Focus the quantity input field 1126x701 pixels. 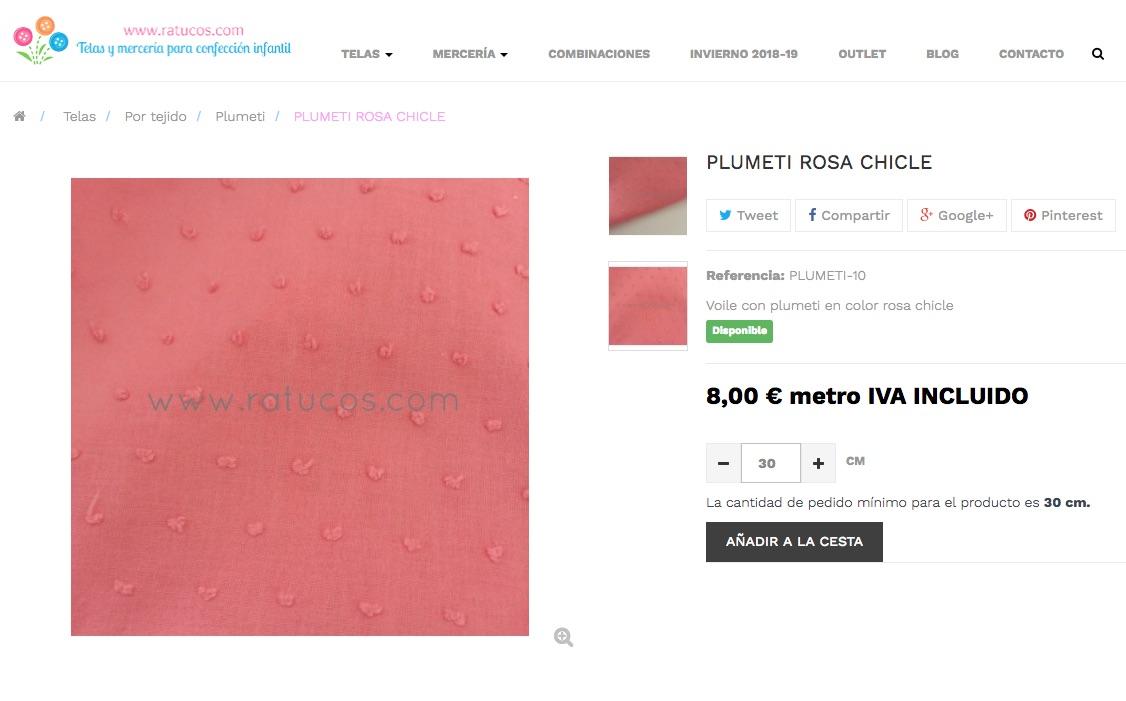tap(771, 463)
